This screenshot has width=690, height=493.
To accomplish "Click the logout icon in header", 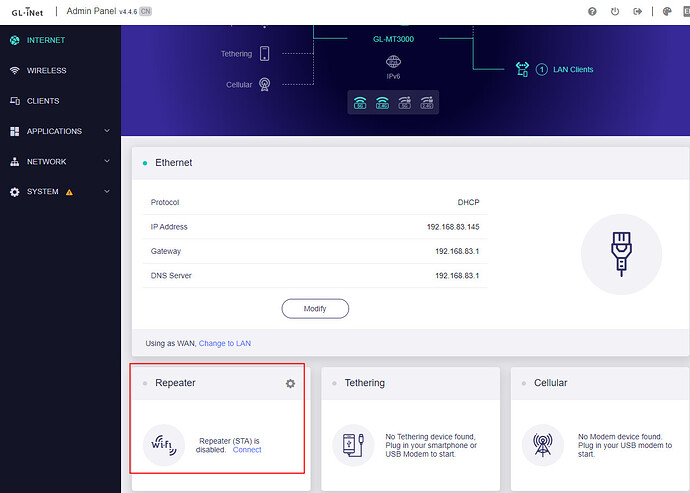I will pyautogui.click(x=636, y=12).
